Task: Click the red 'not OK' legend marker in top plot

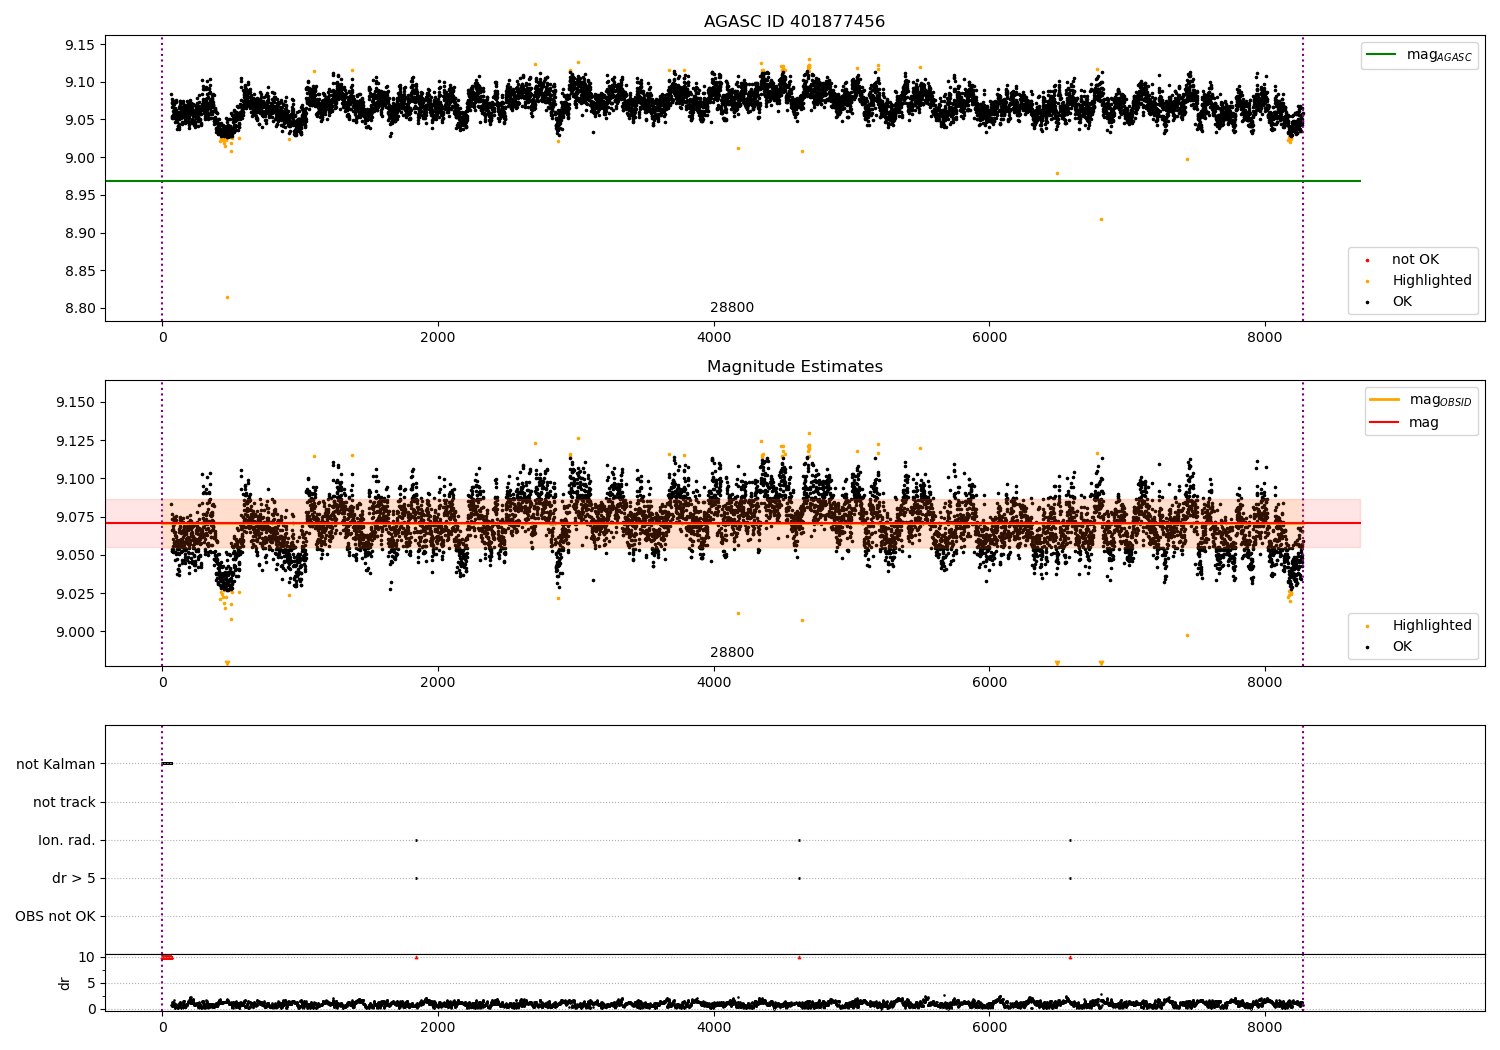Action: click(1368, 260)
